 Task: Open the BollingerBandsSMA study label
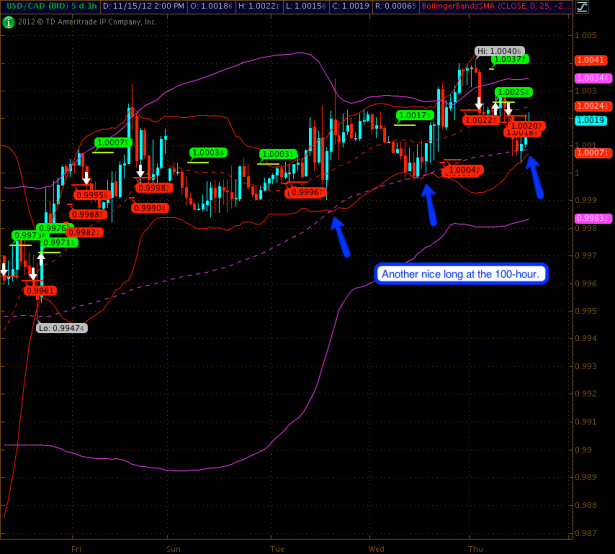click(x=496, y=6)
